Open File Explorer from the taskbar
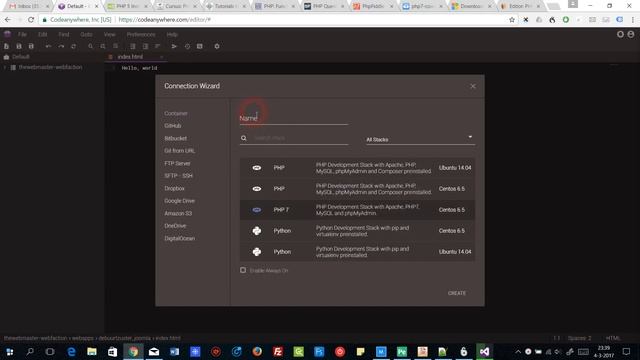Screen dimensions: 640x360 click(92, 351)
